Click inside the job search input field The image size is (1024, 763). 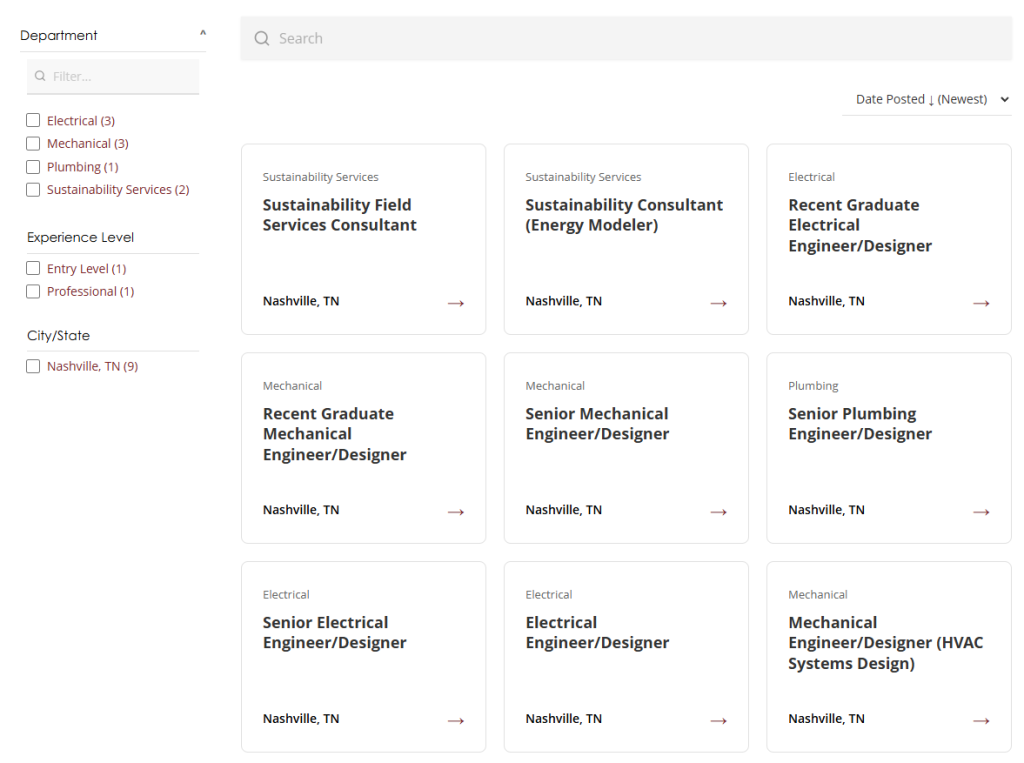500,38
